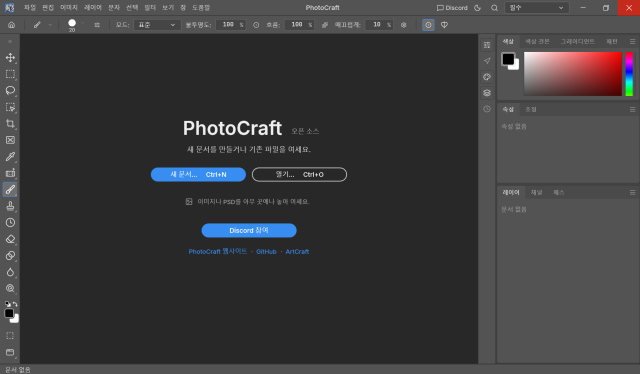Open the palette icon in collapsed panel strip
Viewport: 640px width, 374px height.
[487, 77]
